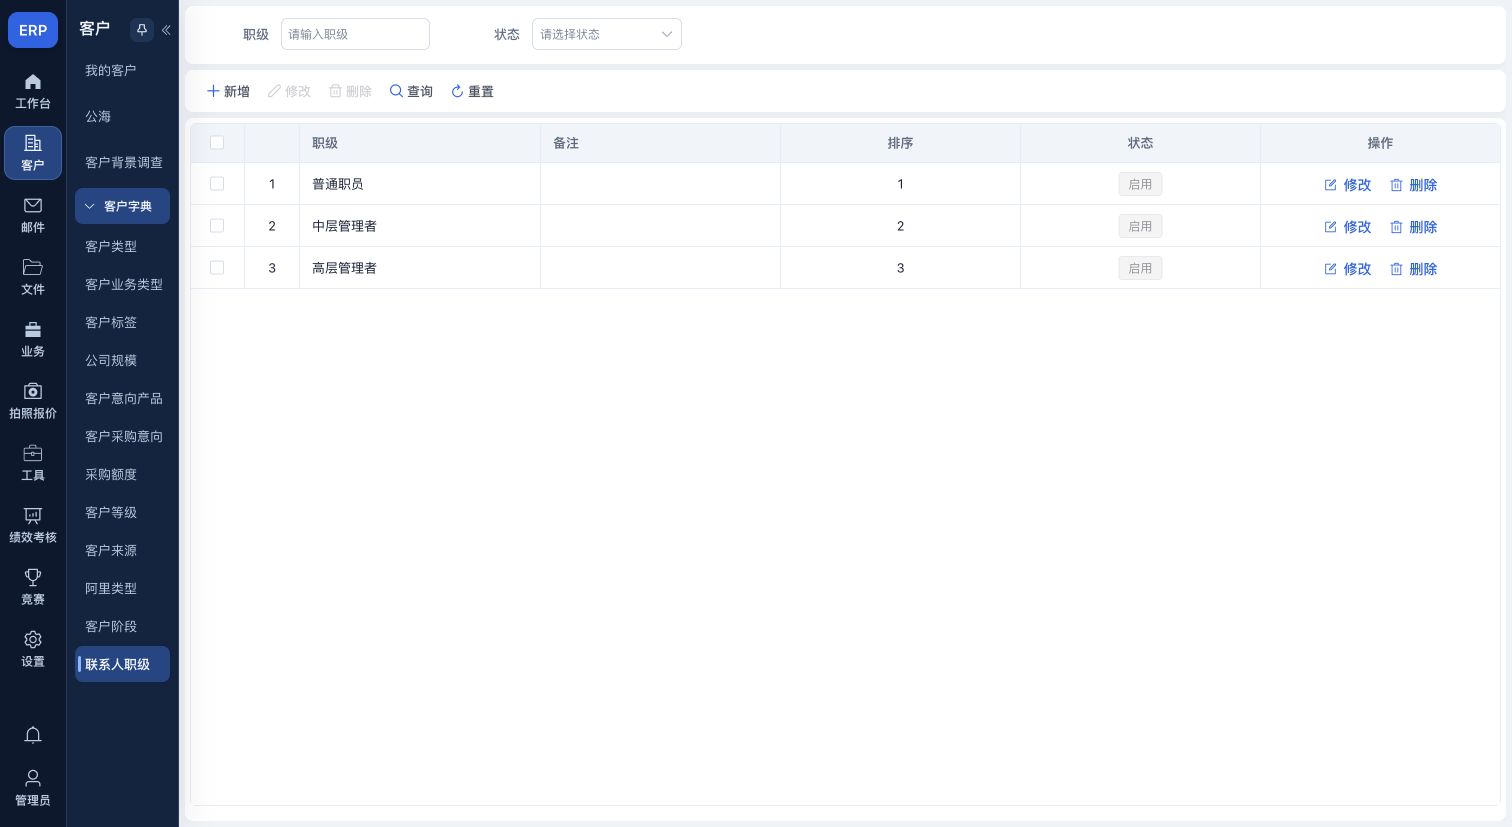1512x827 pixels.
Task: Open the 邮件 mail module
Action: [x=33, y=215]
